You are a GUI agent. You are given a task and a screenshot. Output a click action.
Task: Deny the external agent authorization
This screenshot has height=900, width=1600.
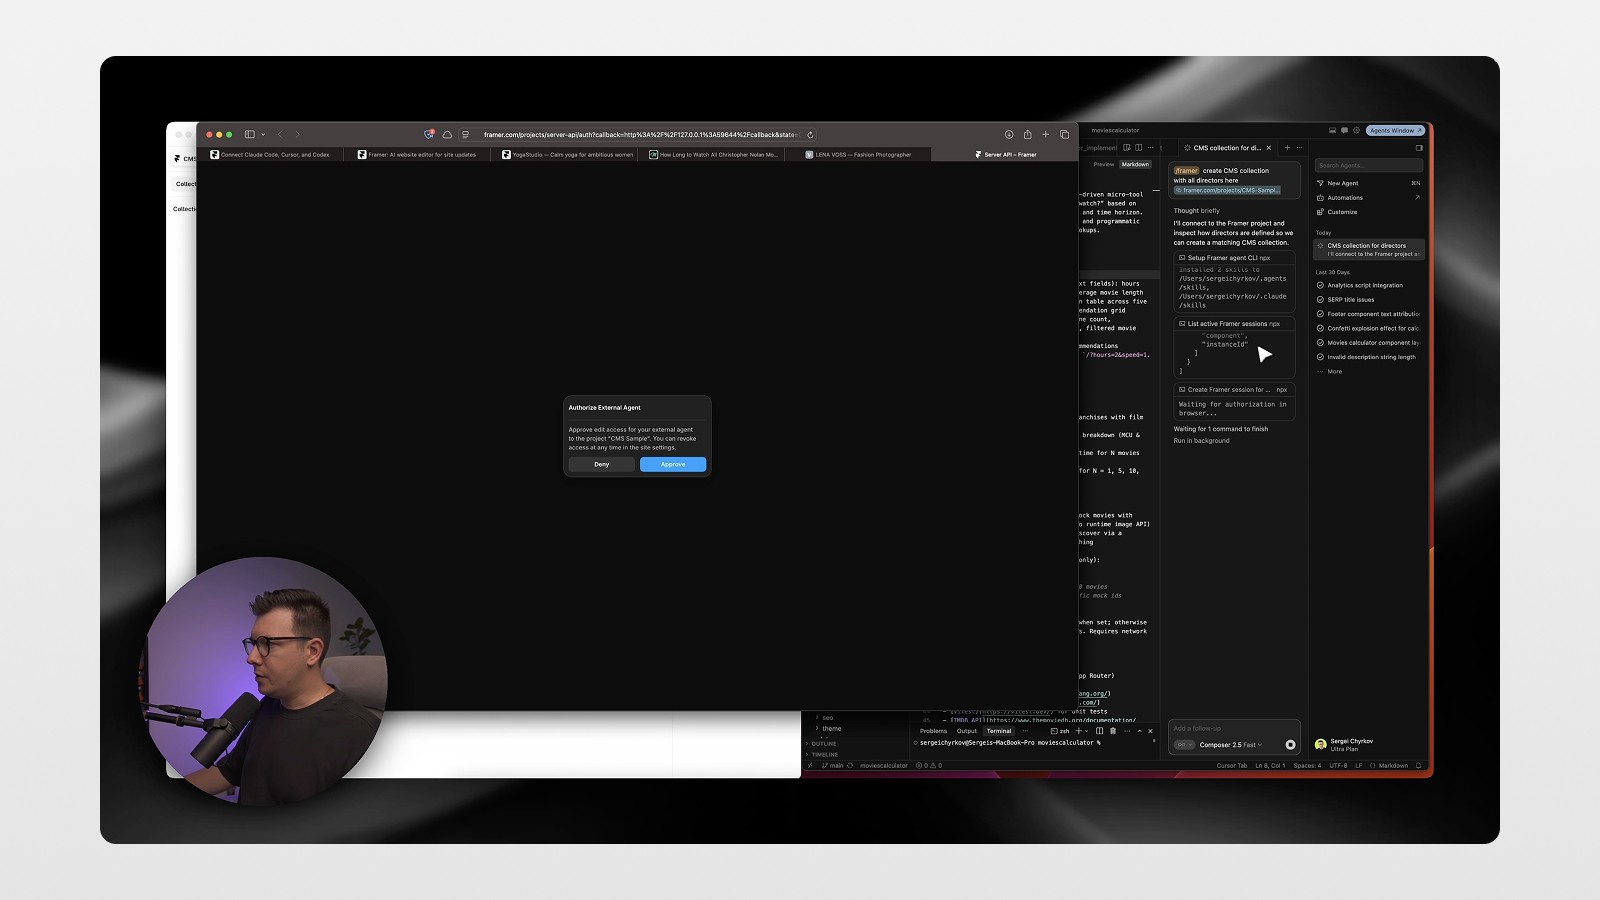tap(601, 464)
